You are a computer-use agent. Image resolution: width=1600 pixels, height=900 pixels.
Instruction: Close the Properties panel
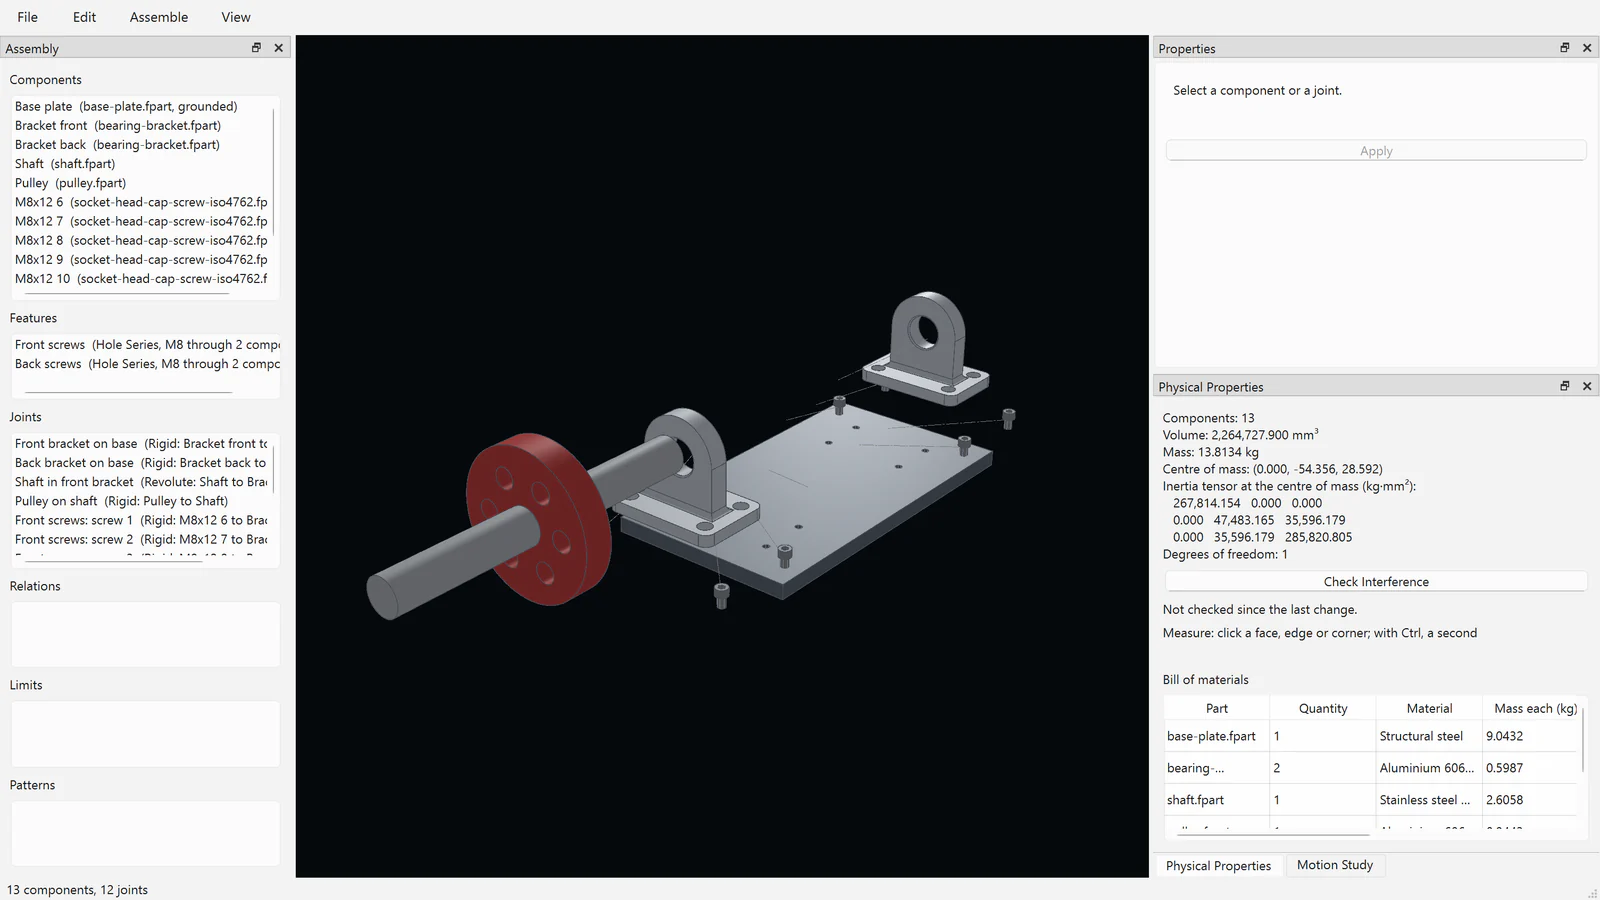(1587, 48)
